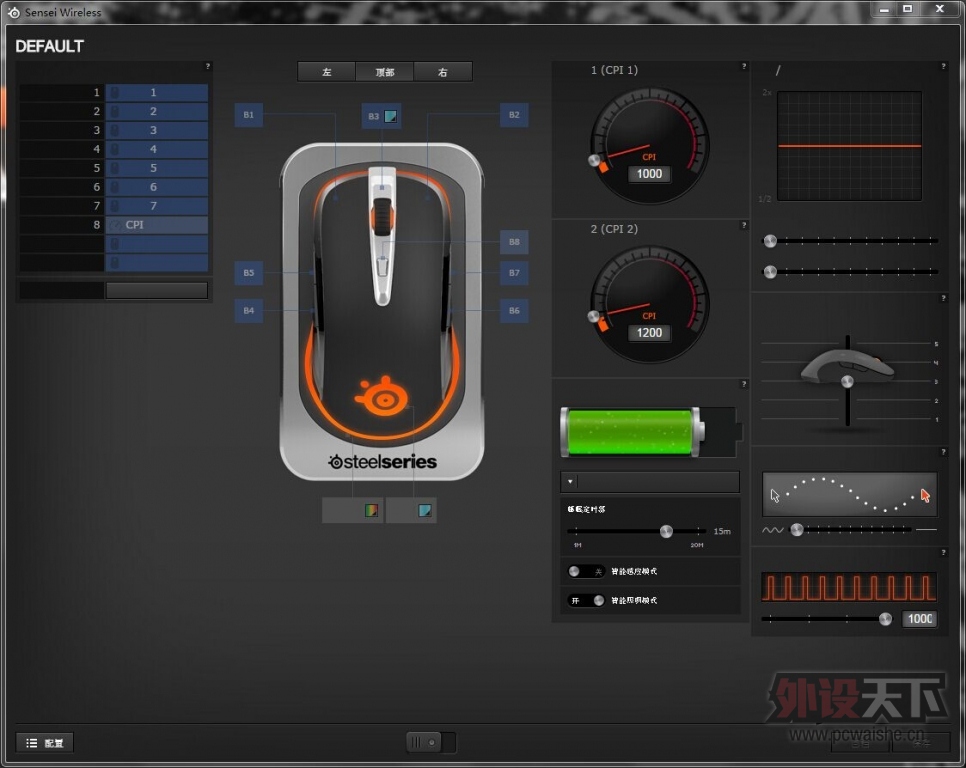Select the B6 side button label
Image resolution: width=966 pixels, height=768 pixels.
click(x=514, y=310)
